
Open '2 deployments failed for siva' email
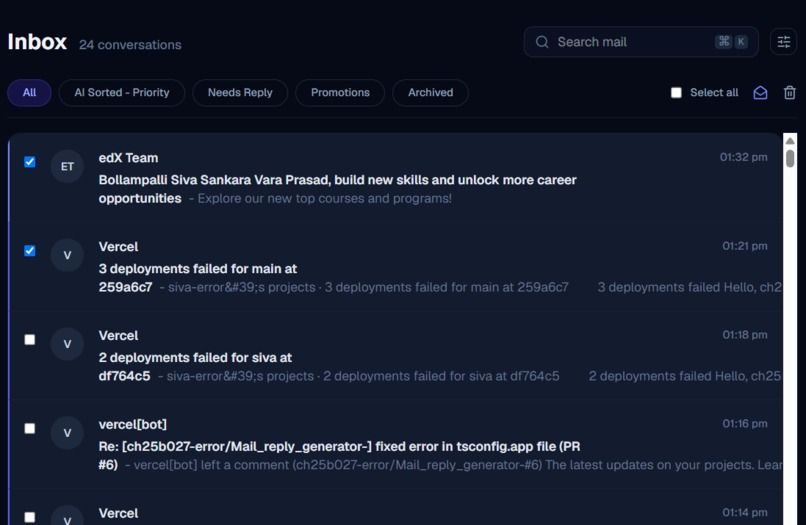(x=396, y=356)
